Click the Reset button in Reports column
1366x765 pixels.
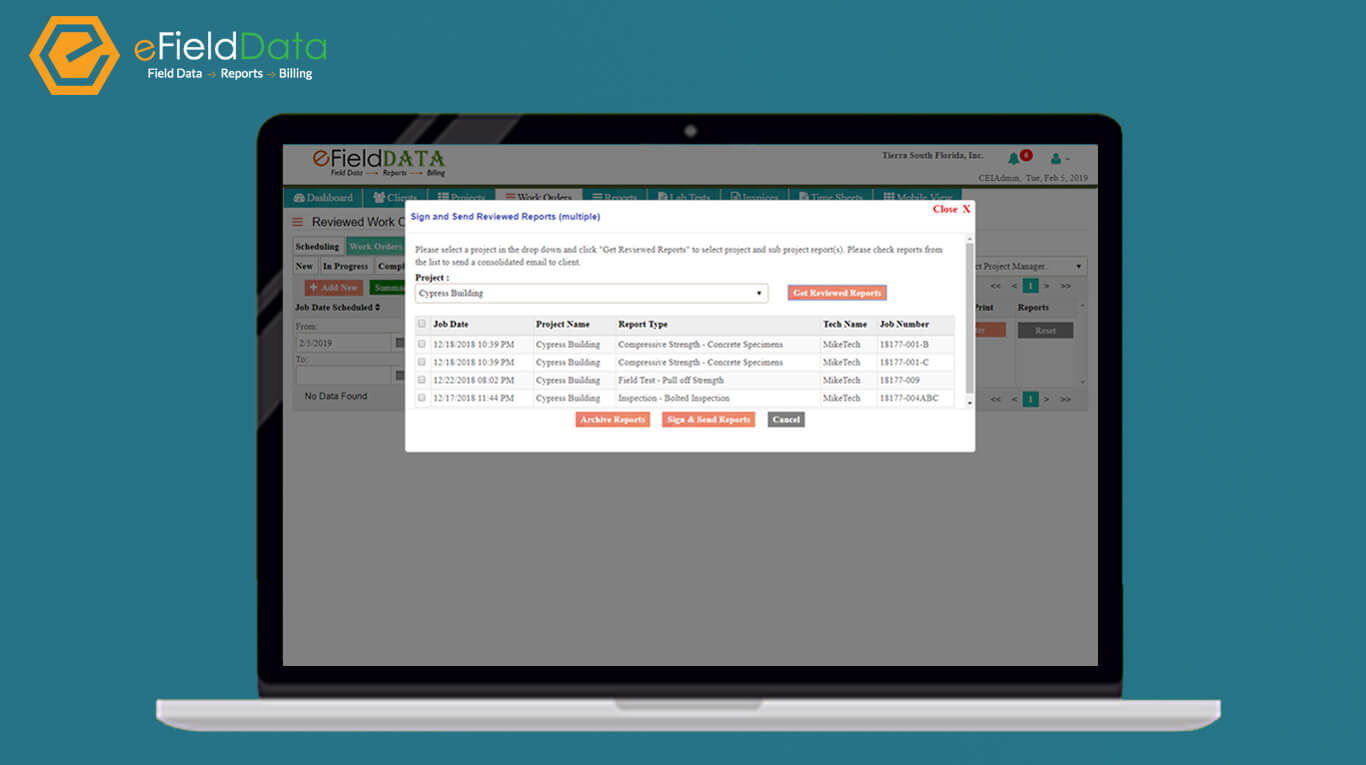point(1045,330)
